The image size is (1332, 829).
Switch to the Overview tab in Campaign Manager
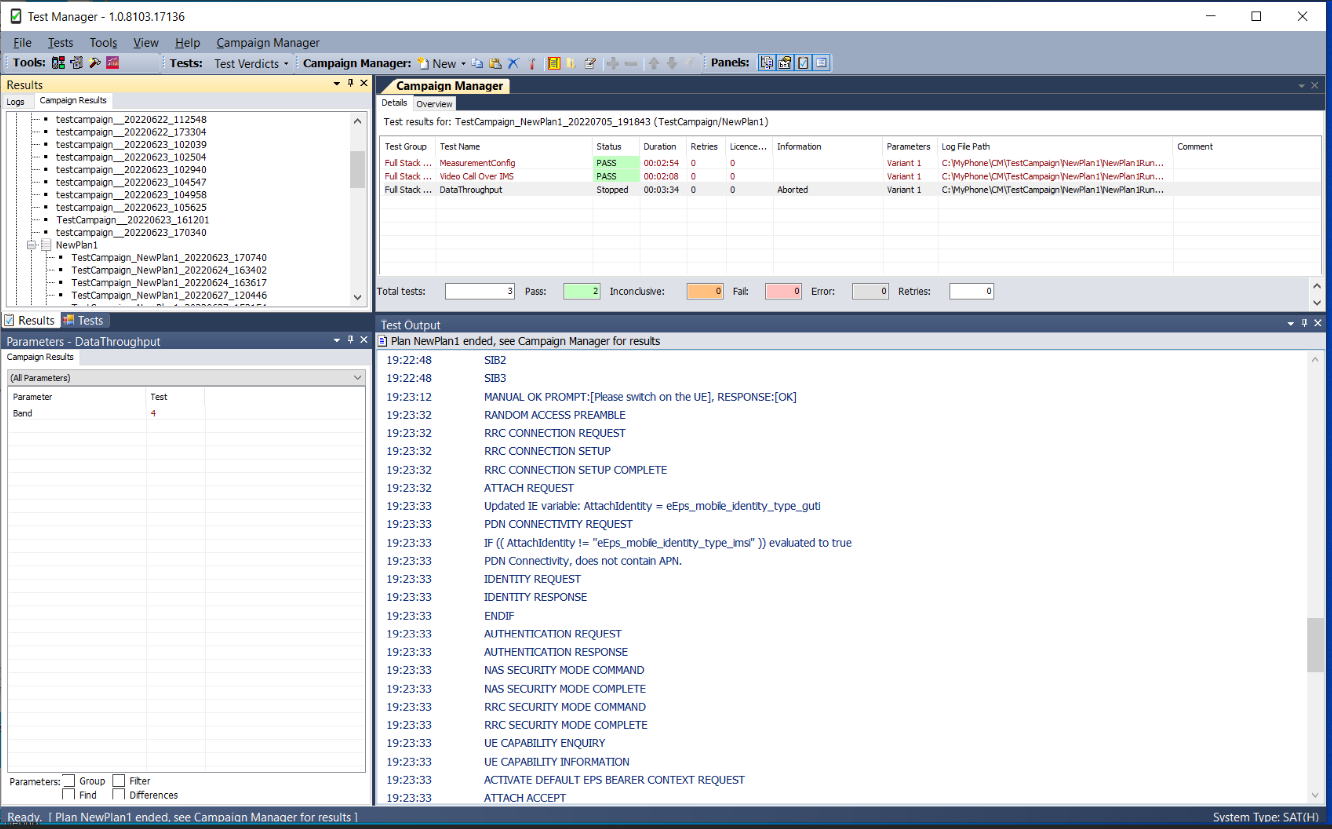pyautogui.click(x=434, y=103)
